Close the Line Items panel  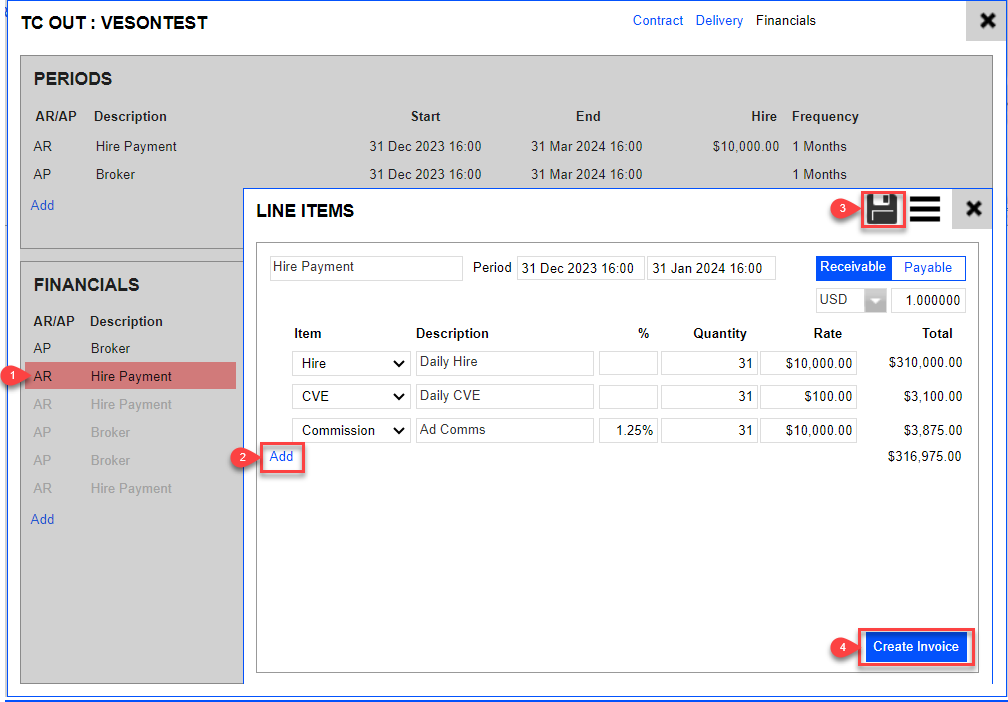[x=973, y=209]
